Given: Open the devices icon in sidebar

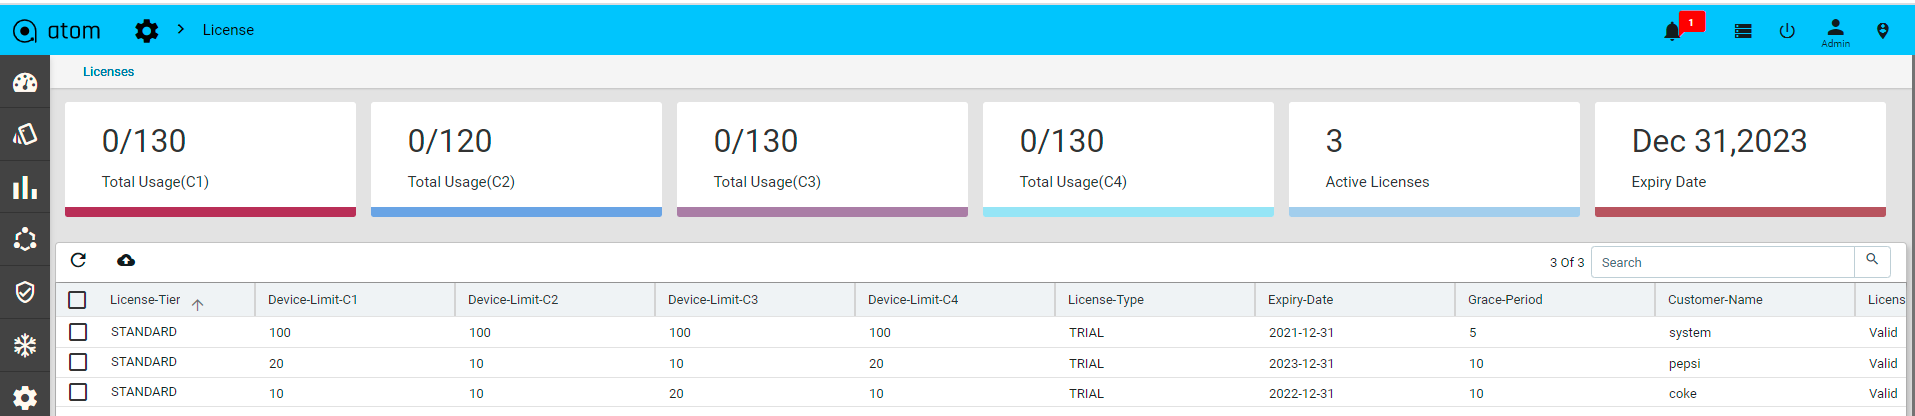Looking at the screenshot, I should click(x=25, y=134).
